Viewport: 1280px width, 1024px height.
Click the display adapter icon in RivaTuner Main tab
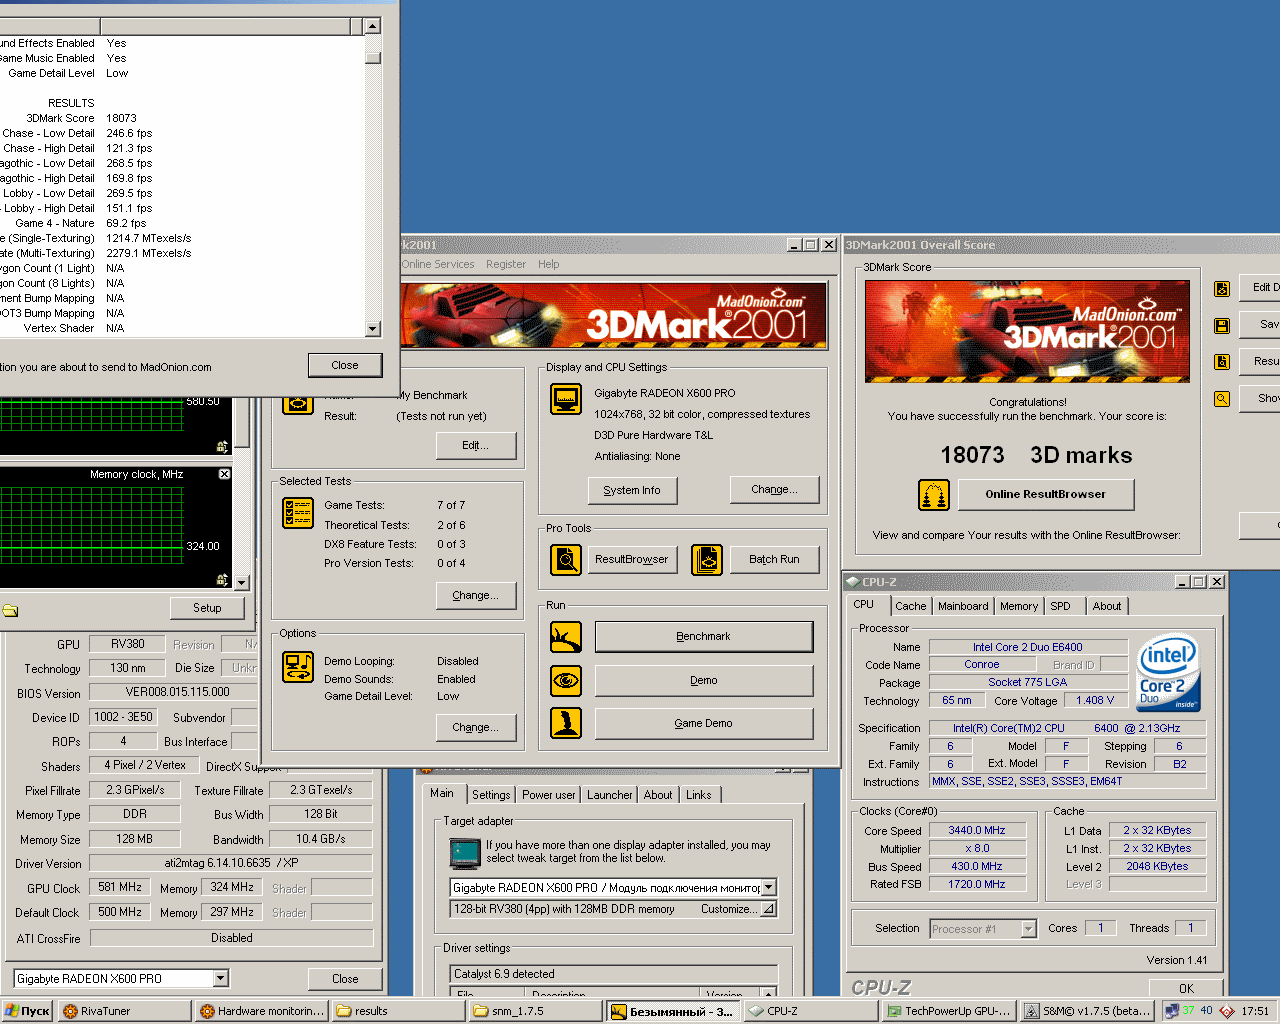click(465, 853)
